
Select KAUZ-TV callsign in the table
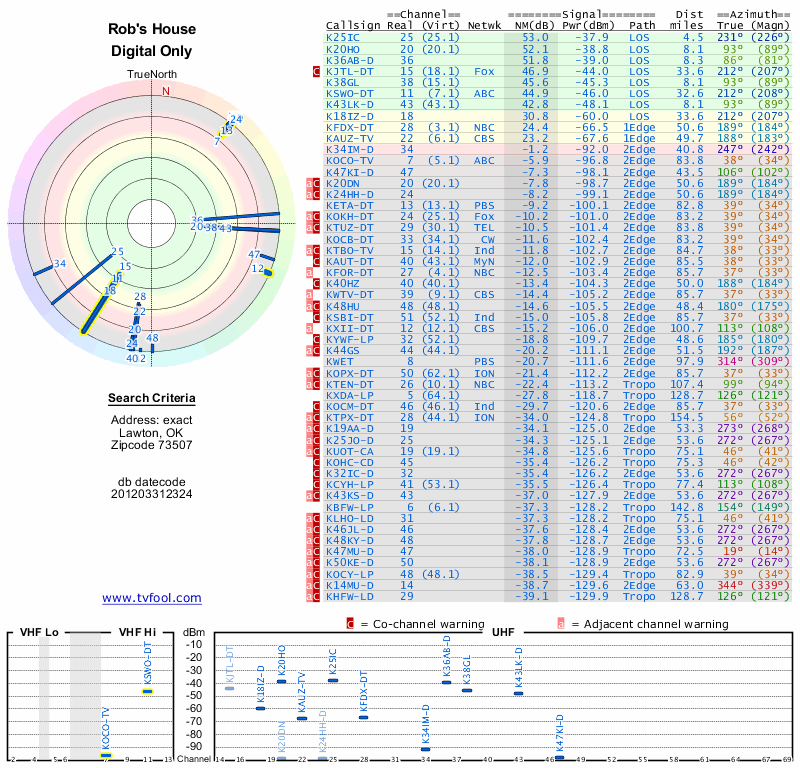point(349,138)
